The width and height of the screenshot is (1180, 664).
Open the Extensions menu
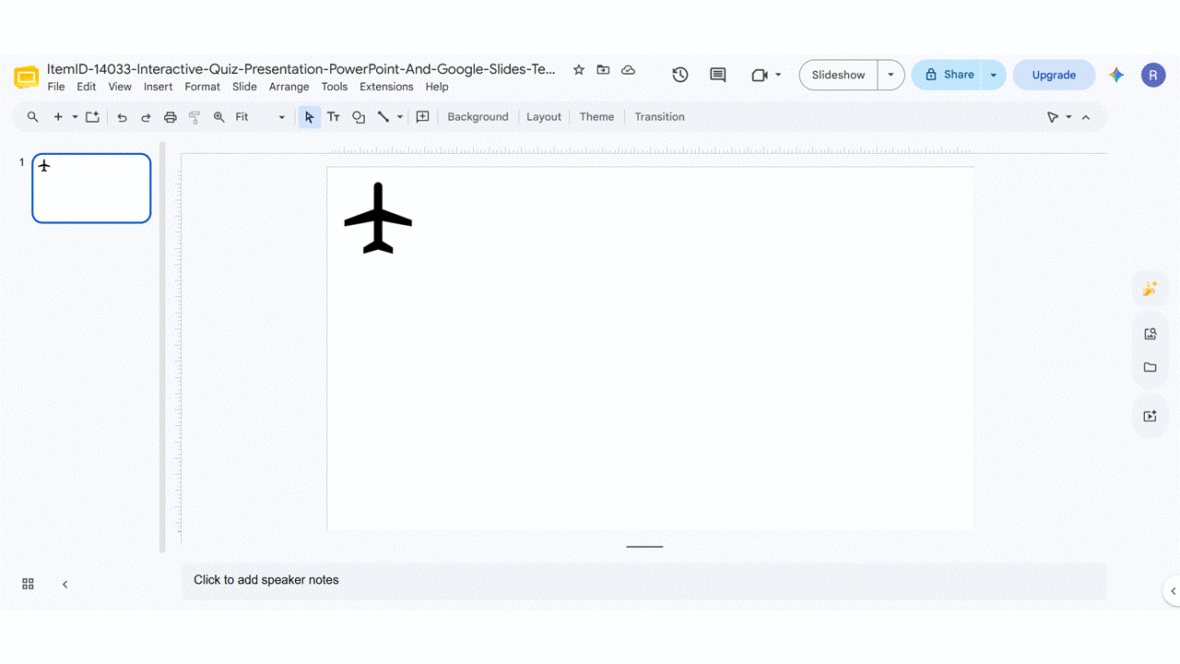click(386, 87)
